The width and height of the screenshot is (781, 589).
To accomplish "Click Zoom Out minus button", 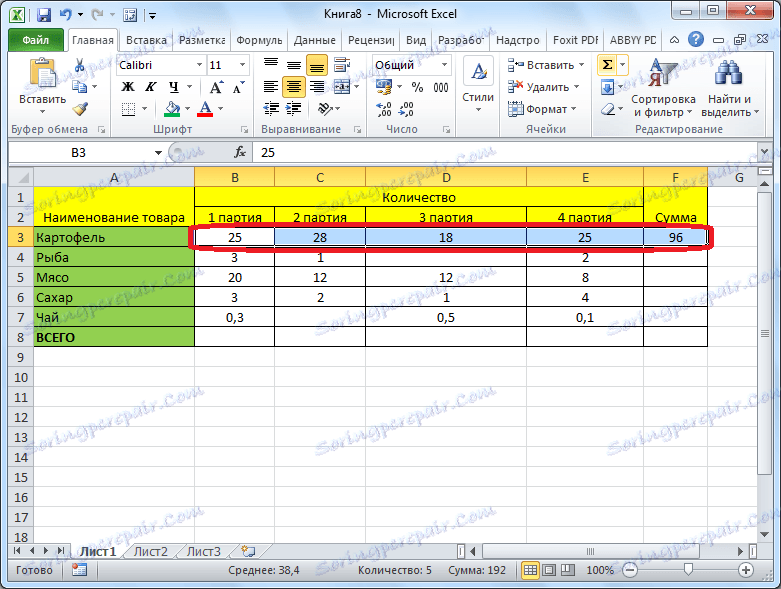I will 630,570.
